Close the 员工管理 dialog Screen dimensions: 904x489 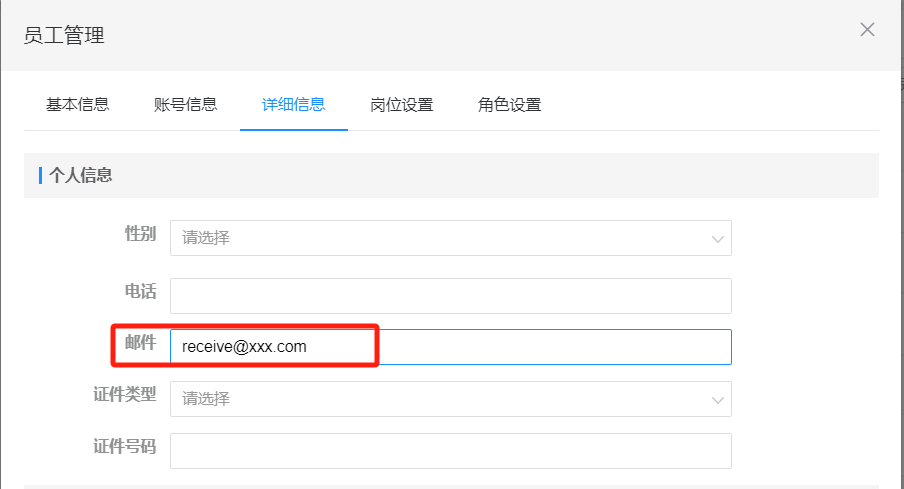click(x=867, y=30)
